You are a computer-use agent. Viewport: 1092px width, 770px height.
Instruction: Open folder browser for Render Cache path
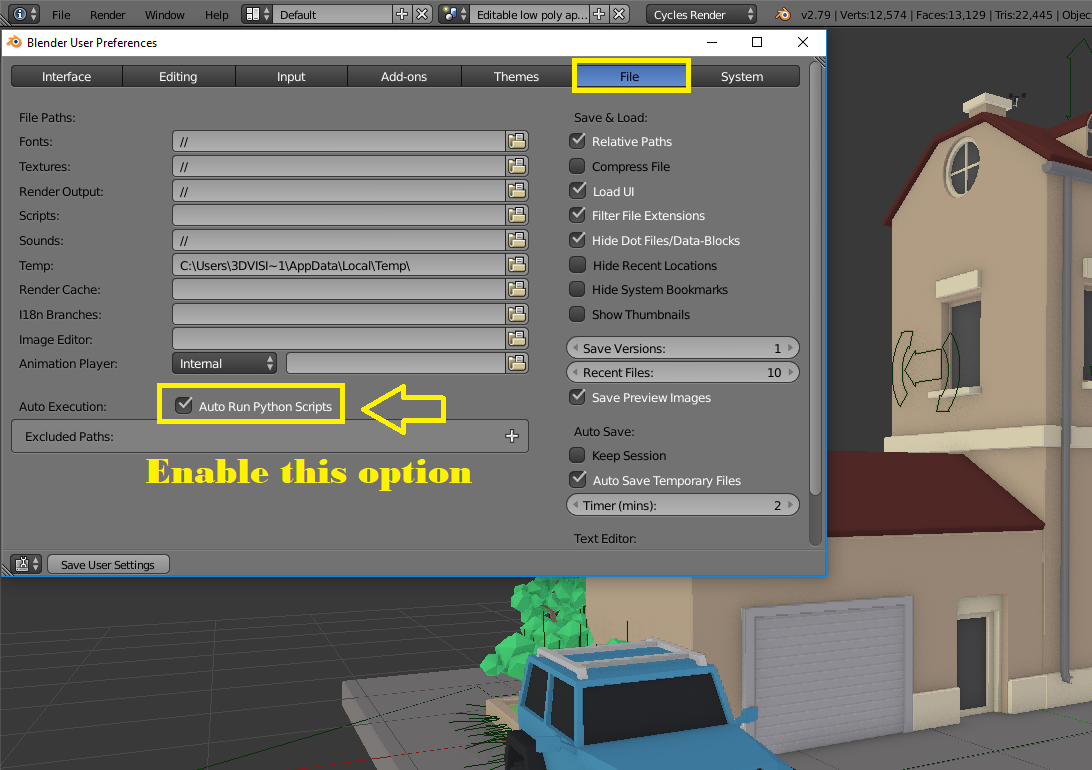click(x=517, y=289)
